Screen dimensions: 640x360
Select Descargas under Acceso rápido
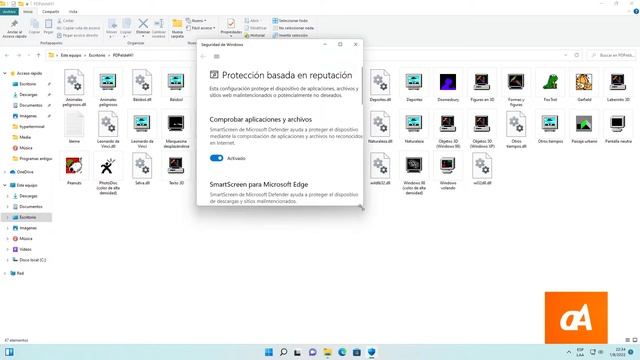(28, 95)
